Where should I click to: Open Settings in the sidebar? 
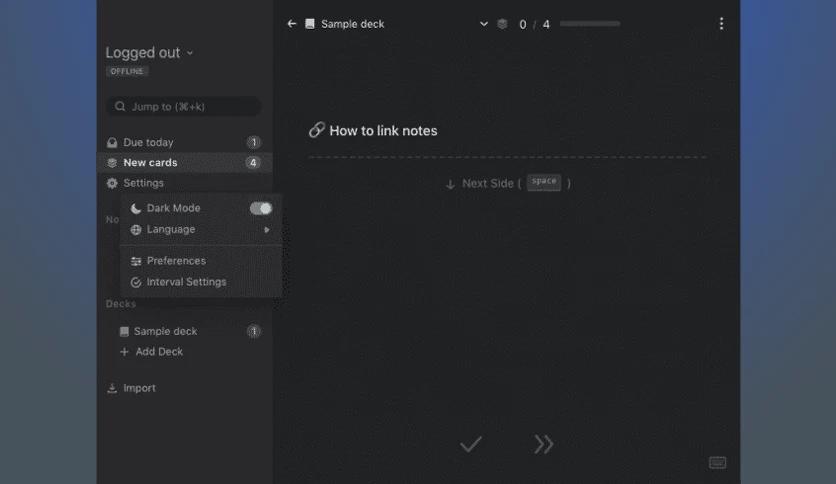(x=184, y=183)
